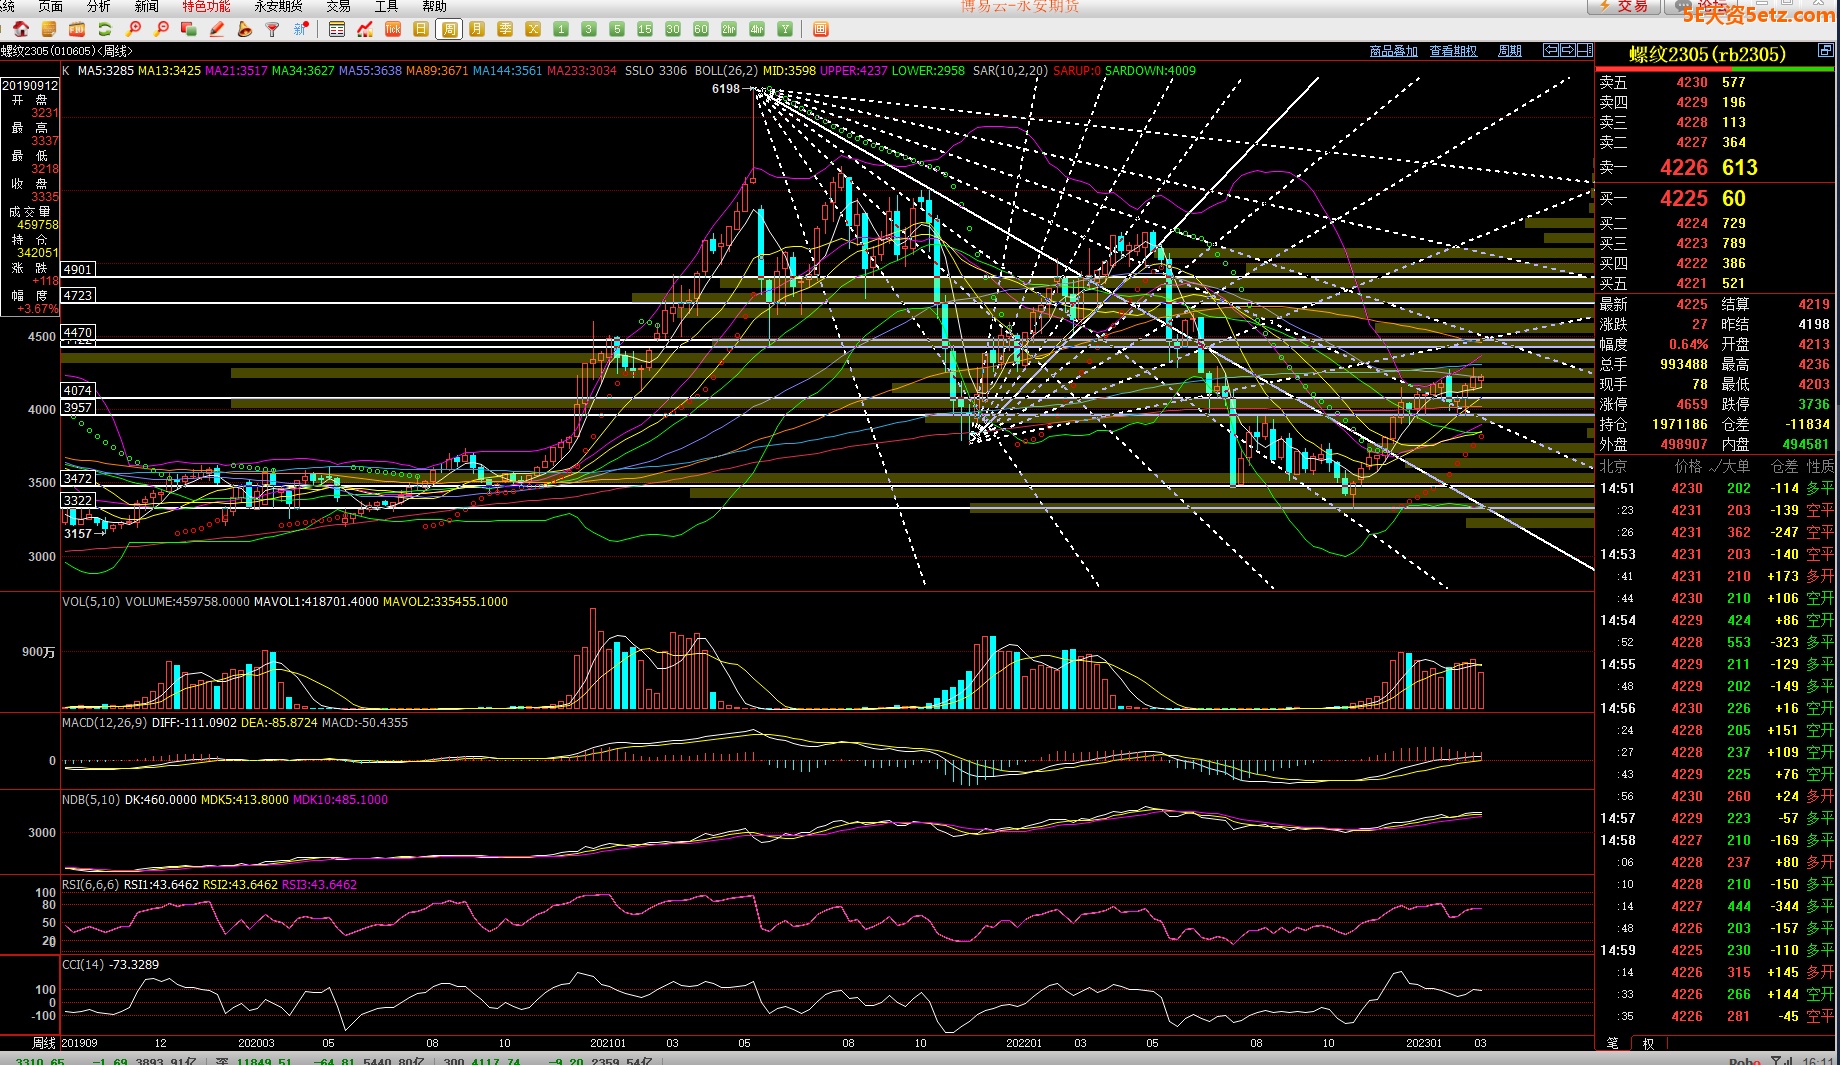The height and width of the screenshot is (1065, 1840).
Task: Switch to weekly 周 period
Action: (449, 29)
